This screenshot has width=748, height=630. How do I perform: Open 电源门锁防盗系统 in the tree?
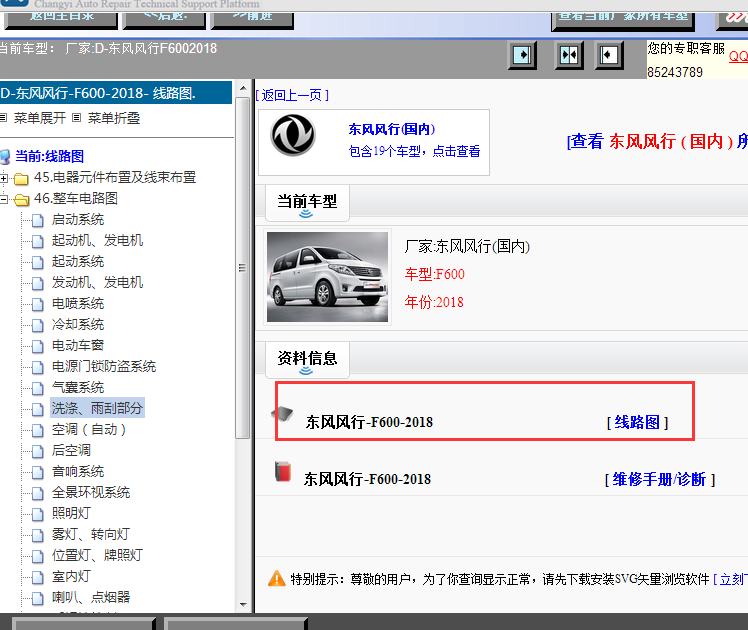[104, 366]
